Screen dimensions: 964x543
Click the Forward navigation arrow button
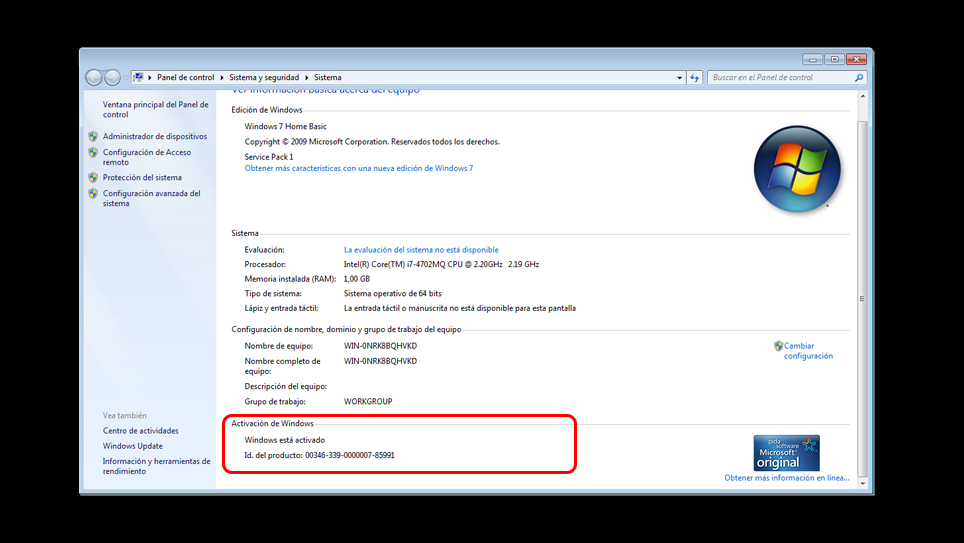tap(113, 77)
